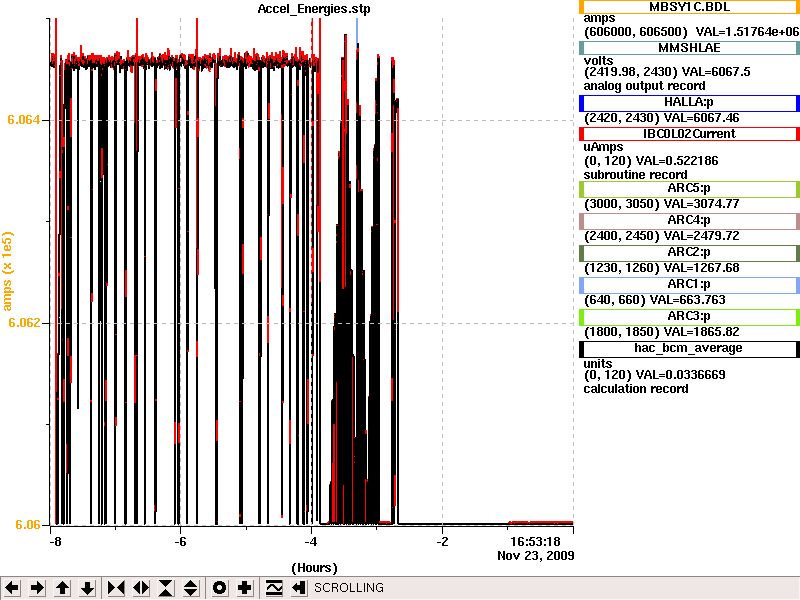Click the return-arrow scroll mode icon
The width and height of the screenshot is (800, 600).
(299, 588)
